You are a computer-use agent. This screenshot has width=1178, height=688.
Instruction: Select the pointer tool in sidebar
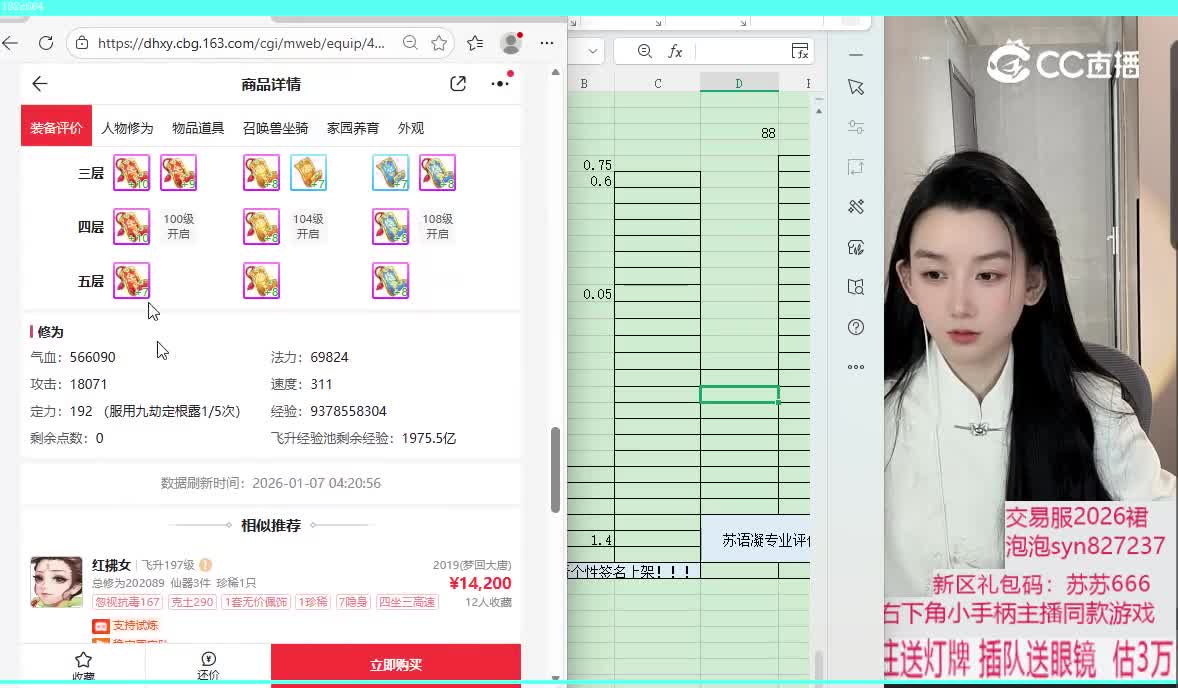pyautogui.click(x=856, y=87)
